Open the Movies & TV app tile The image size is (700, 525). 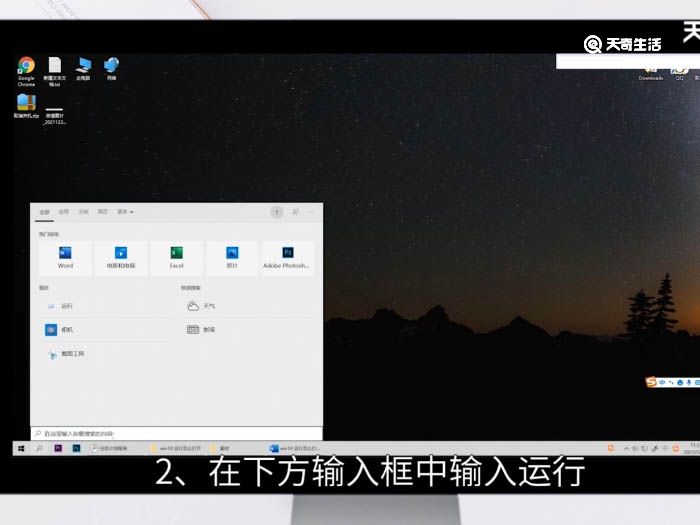tap(121, 258)
